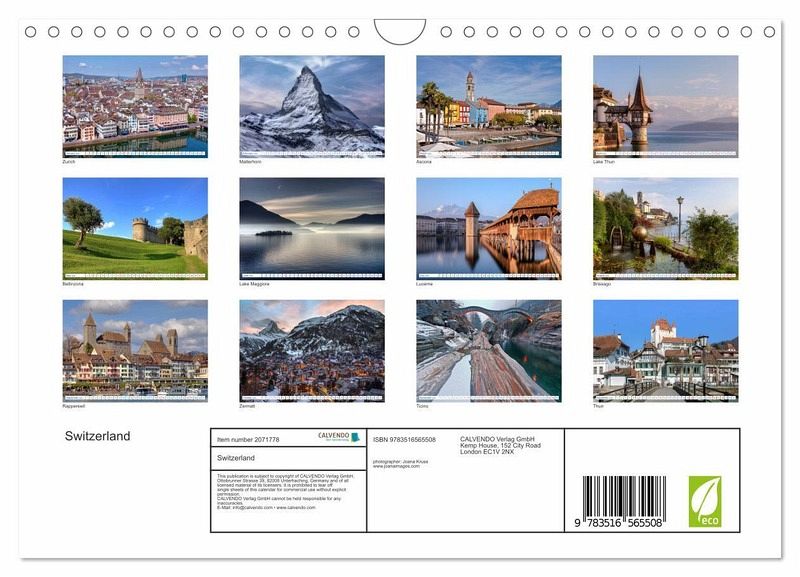Select the Thun old town photo
The image size is (800, 577).
(665, 350)
